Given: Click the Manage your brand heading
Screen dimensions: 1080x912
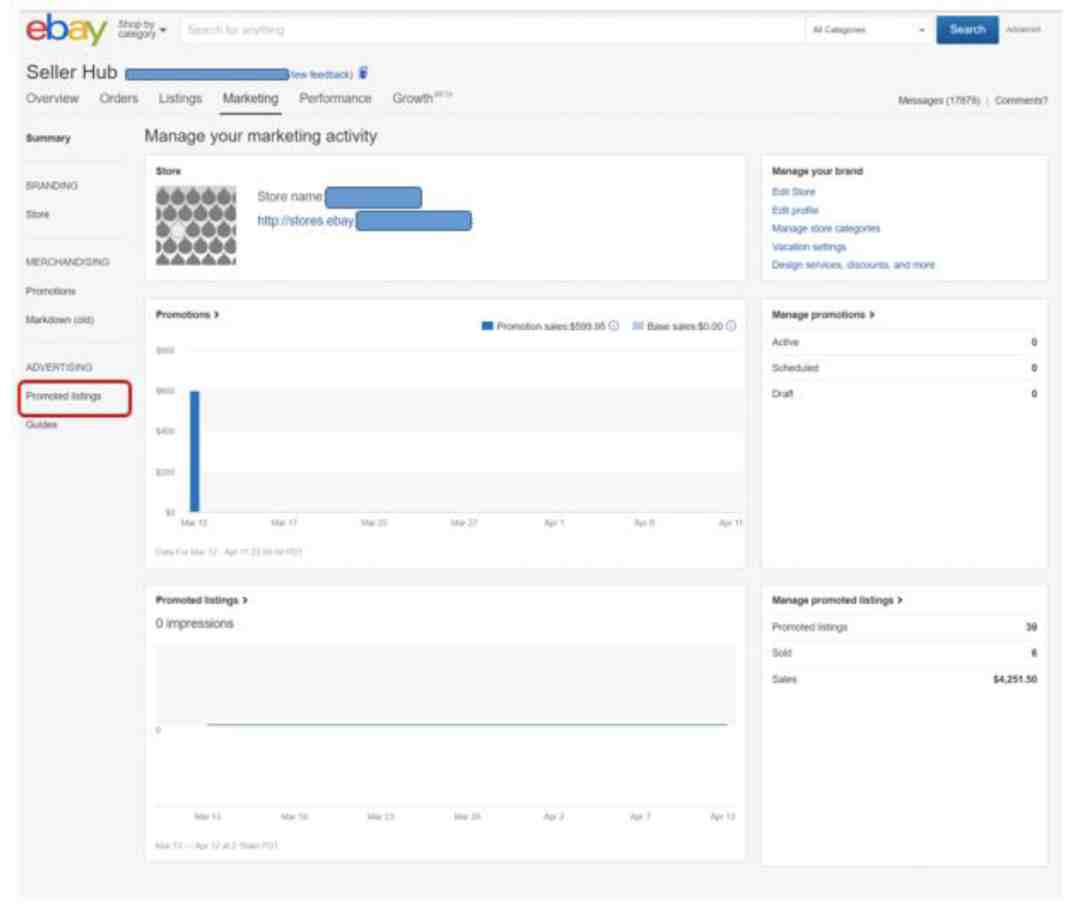Looking at the screenshot, I should pyautogui.click(x=817, y=171).
